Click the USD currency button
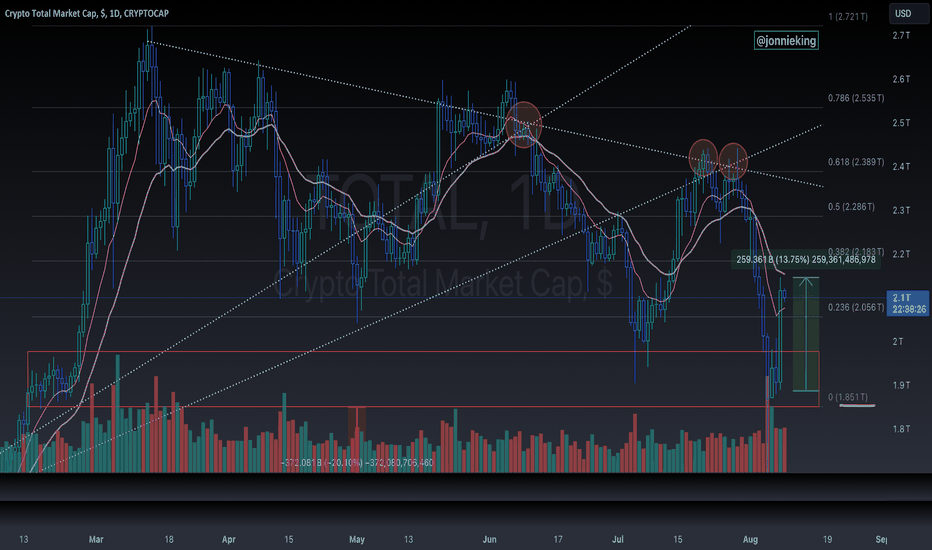Screen dimensions: 932x550 tap(908, 13)
